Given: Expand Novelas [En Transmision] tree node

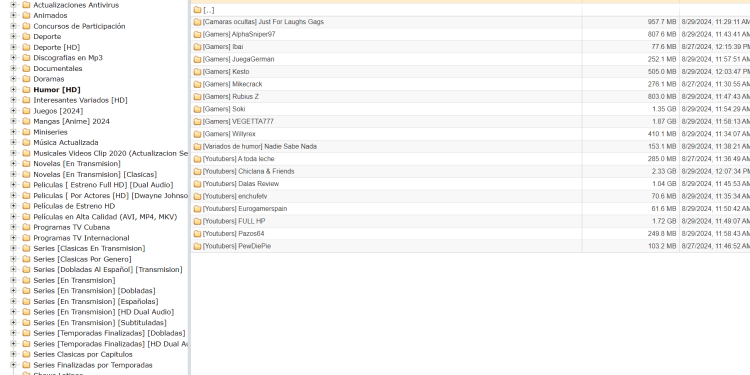Looking at the screenshot, I should coord(13,164).
